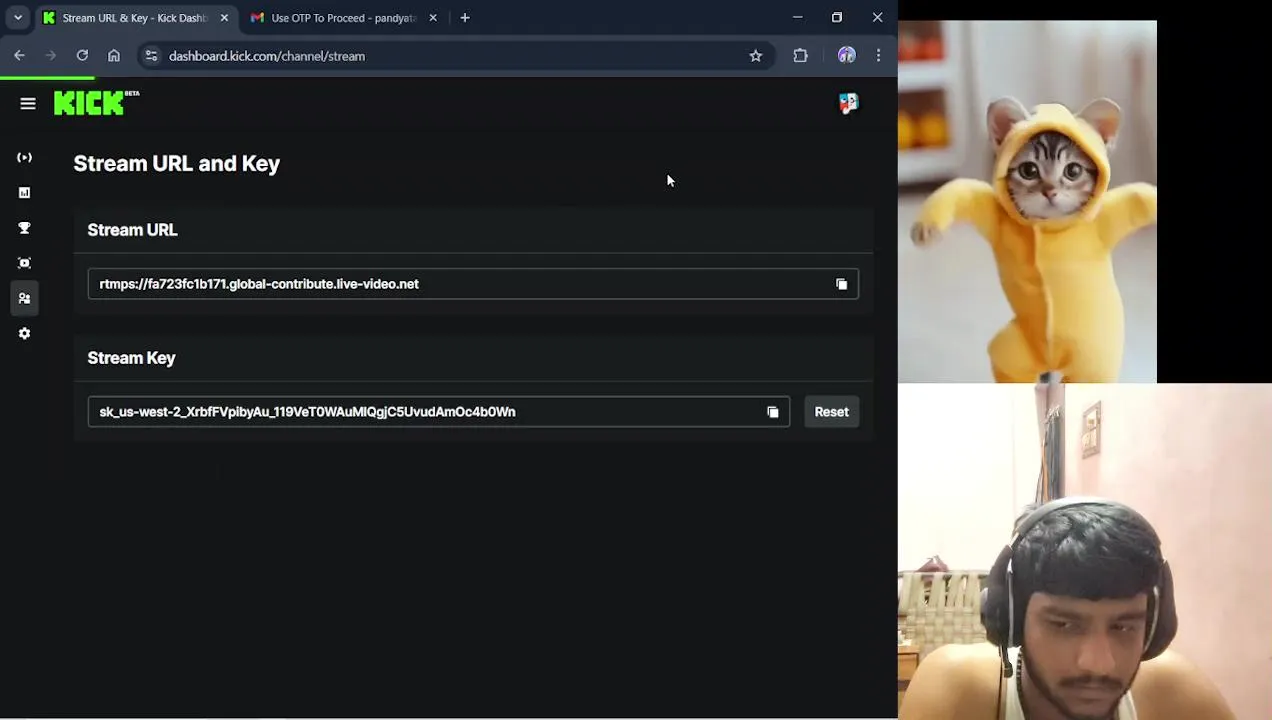Viewport: 1272px width, 720px height.
Task: Click the Stream URL field
Action: tap(473, 284)
